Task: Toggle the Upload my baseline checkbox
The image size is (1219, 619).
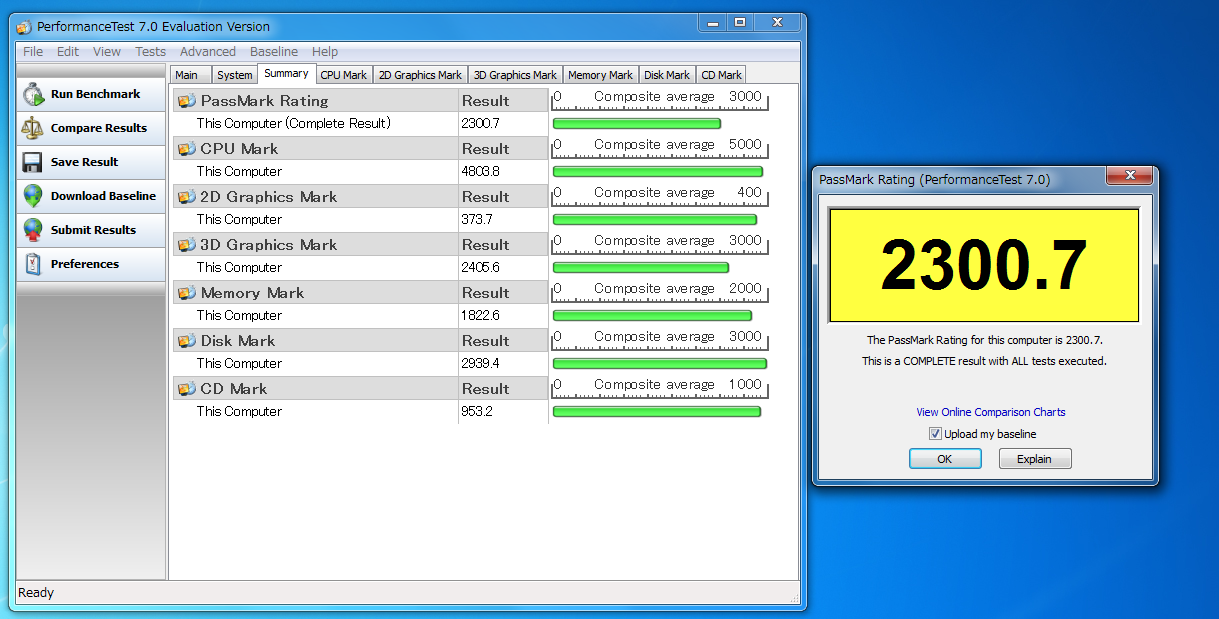Action: [x=935, y=434]
